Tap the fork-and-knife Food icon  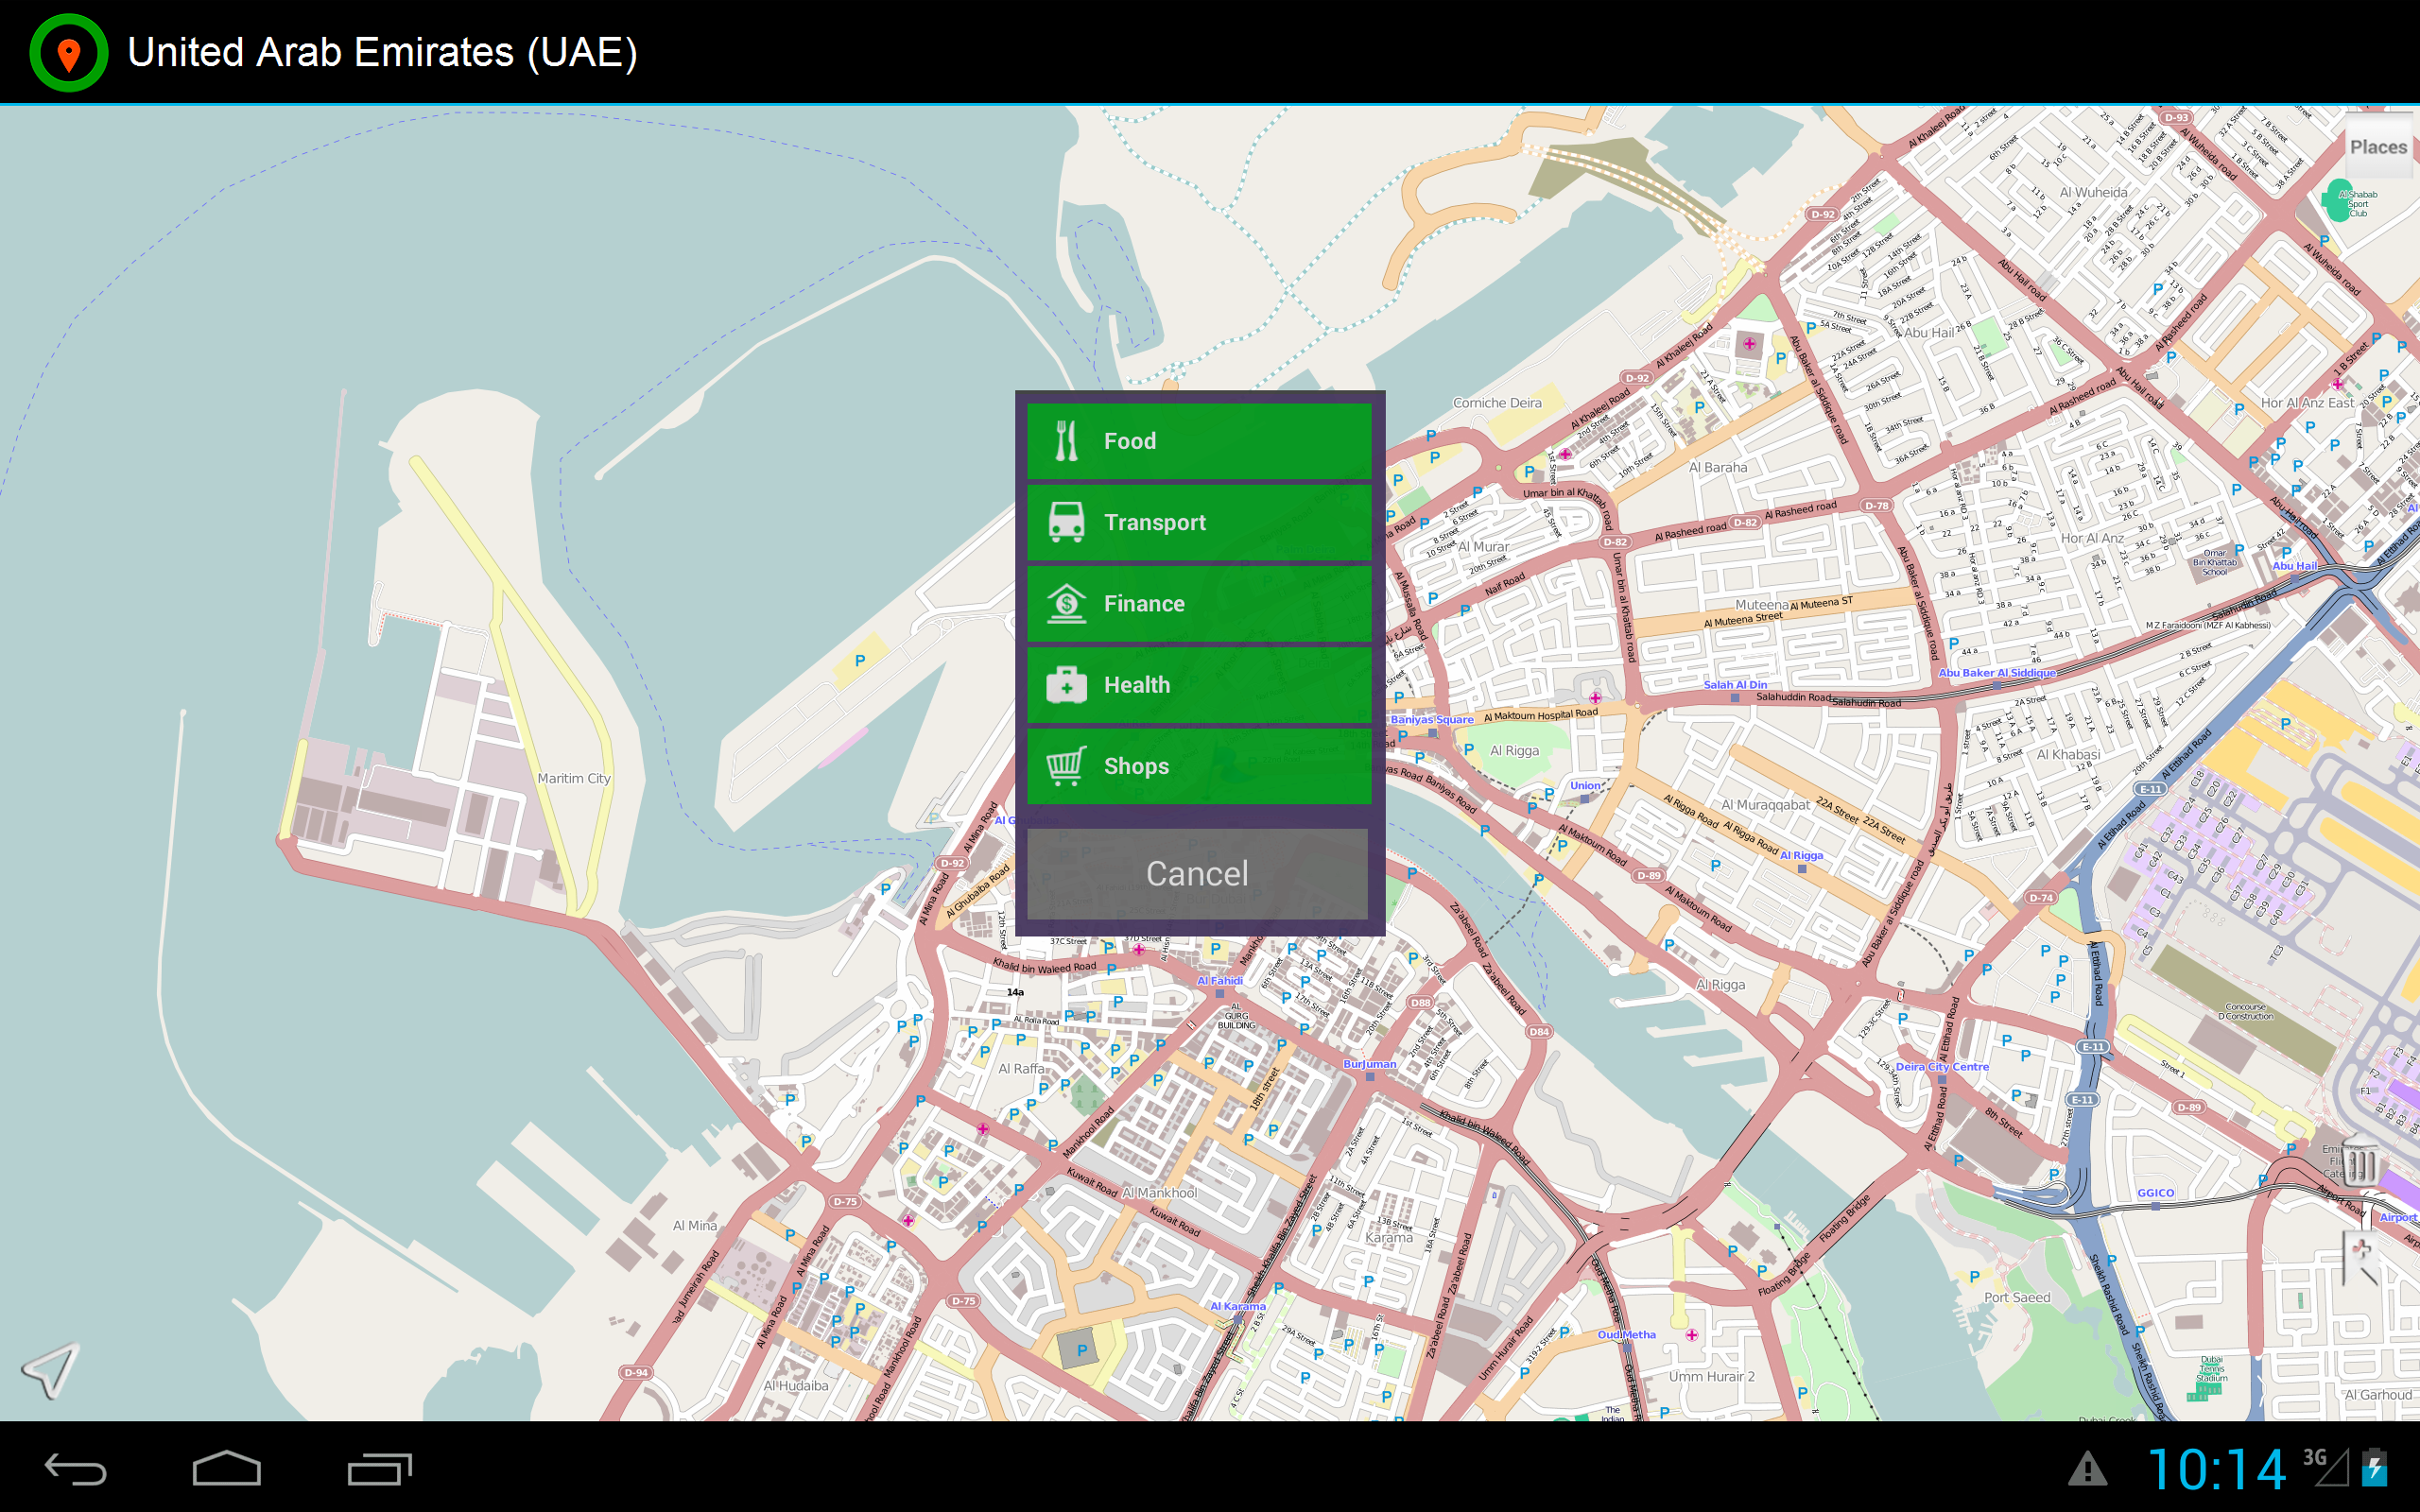pyautogui.click(x=1066, y=440)
